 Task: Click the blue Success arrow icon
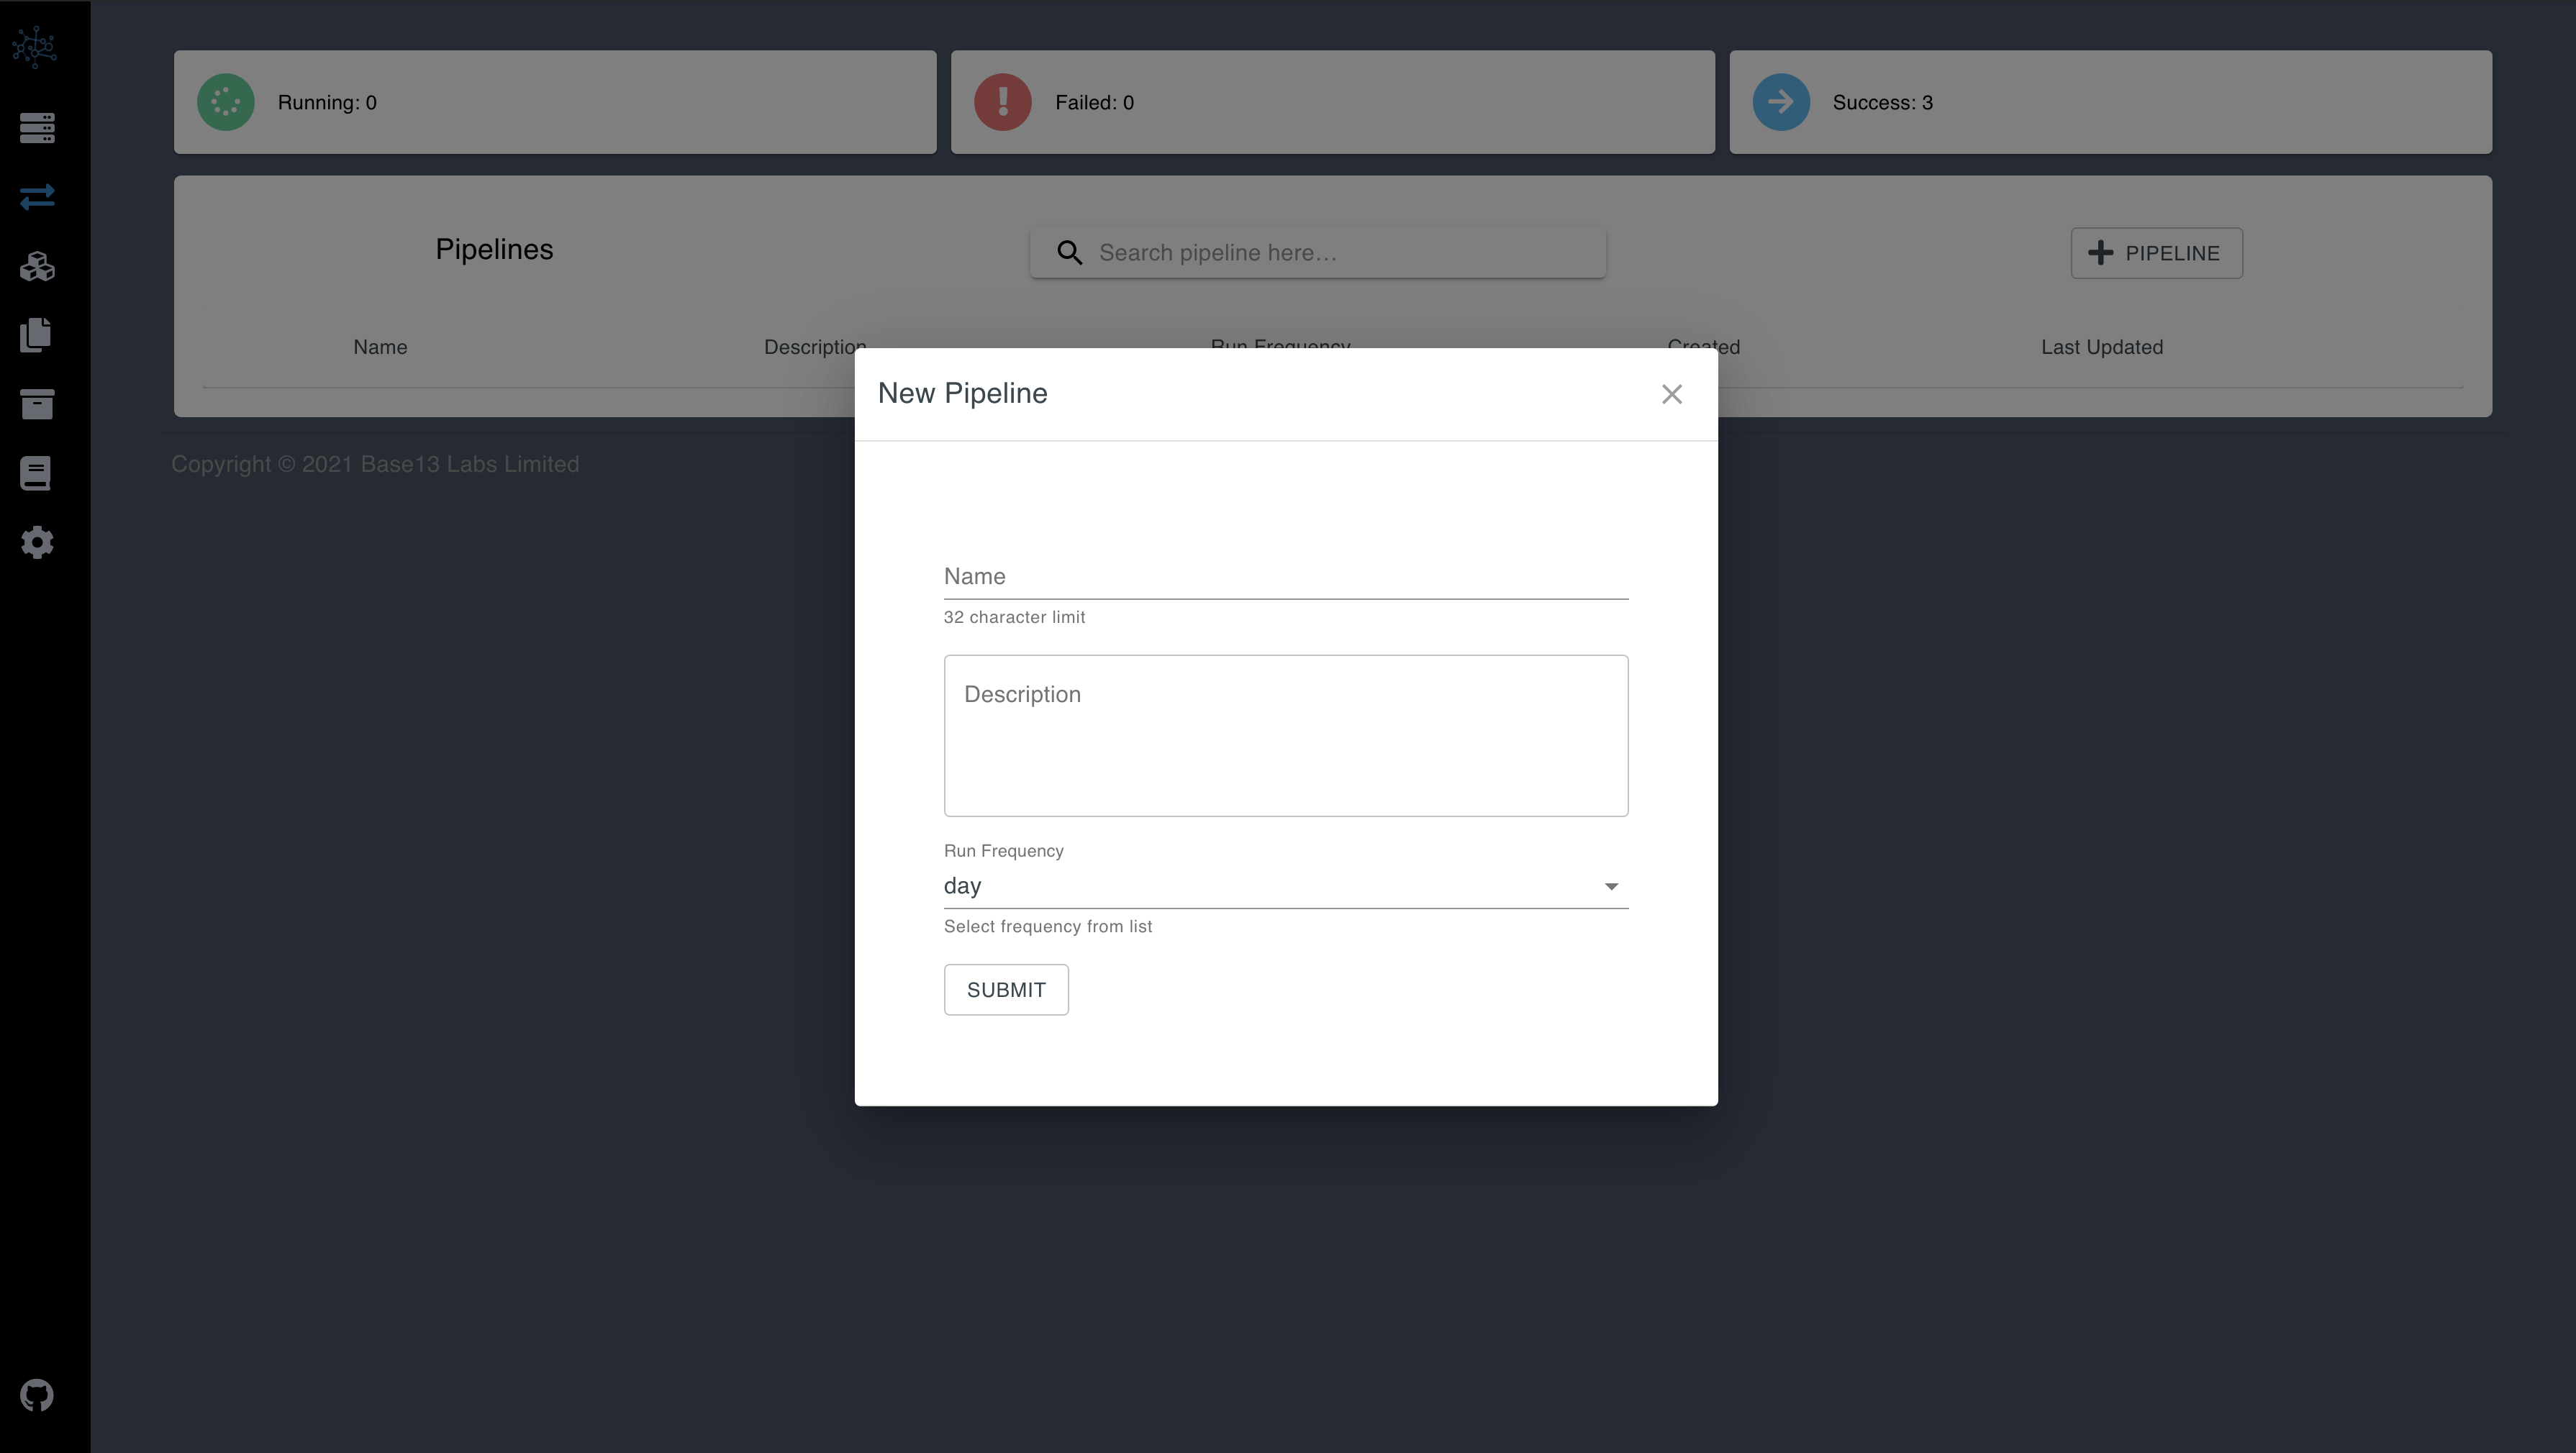pyautogui.click(x=1781, y=102)
